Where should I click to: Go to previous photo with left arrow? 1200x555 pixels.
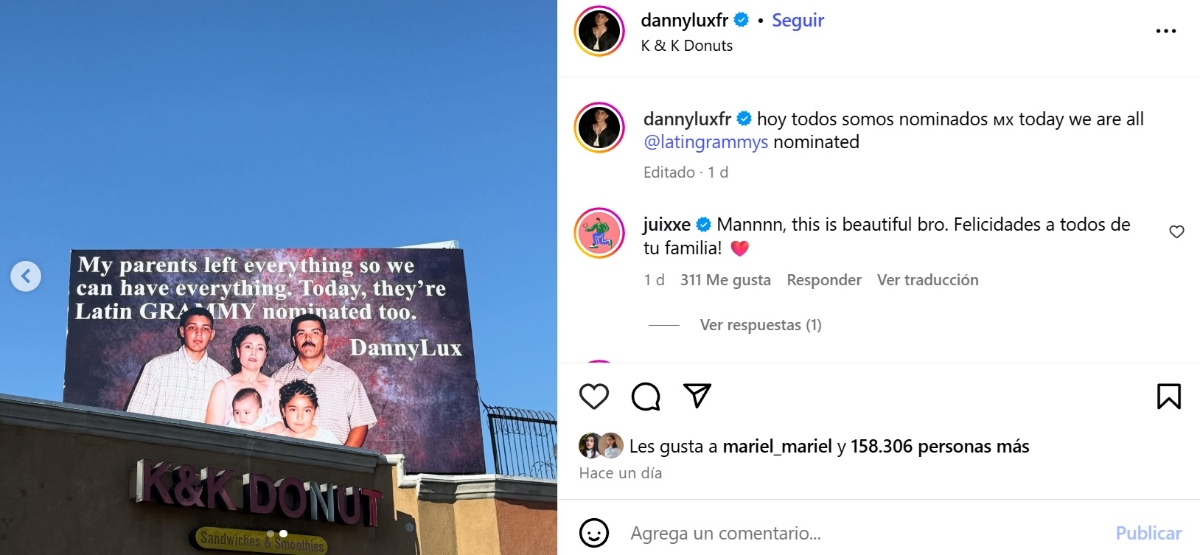pyautogui.click(x=26, y=276)
